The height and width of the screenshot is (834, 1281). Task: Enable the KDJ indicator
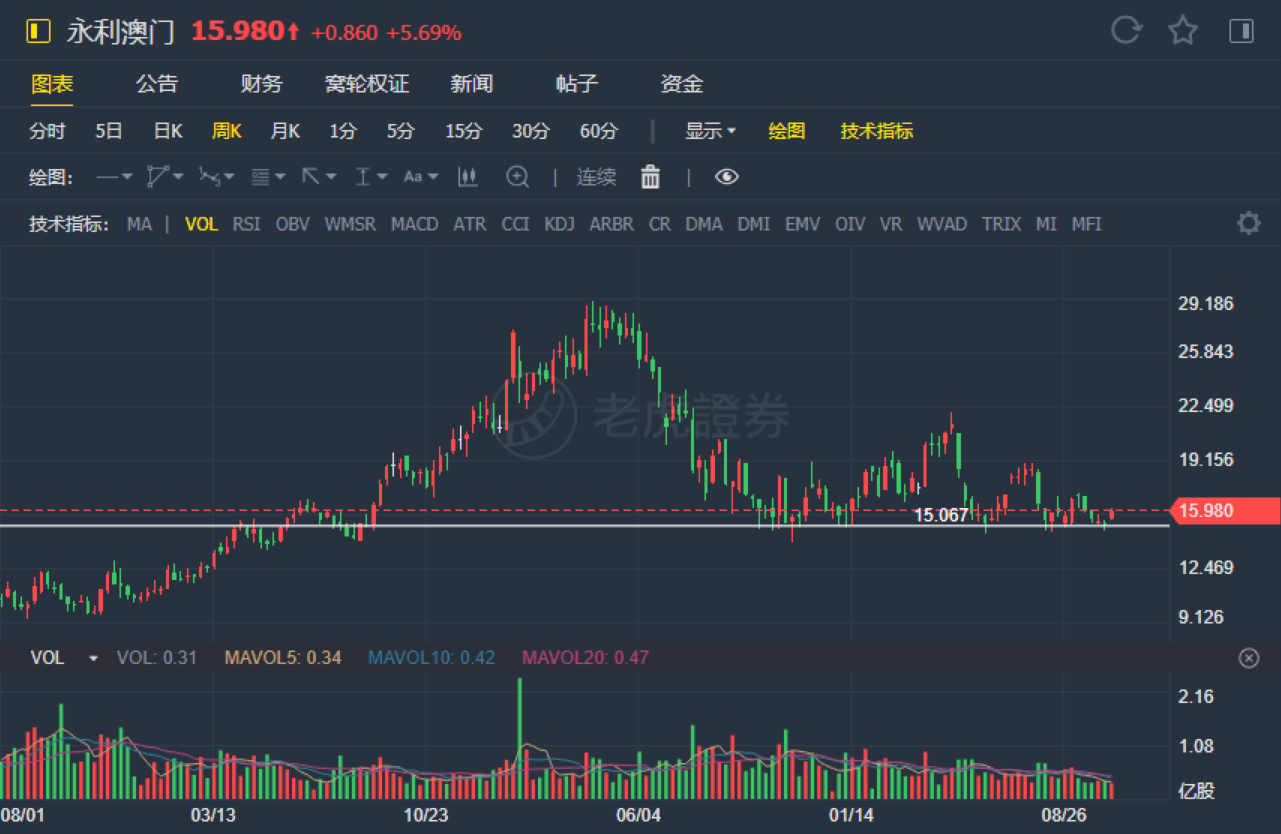[559, 224]
